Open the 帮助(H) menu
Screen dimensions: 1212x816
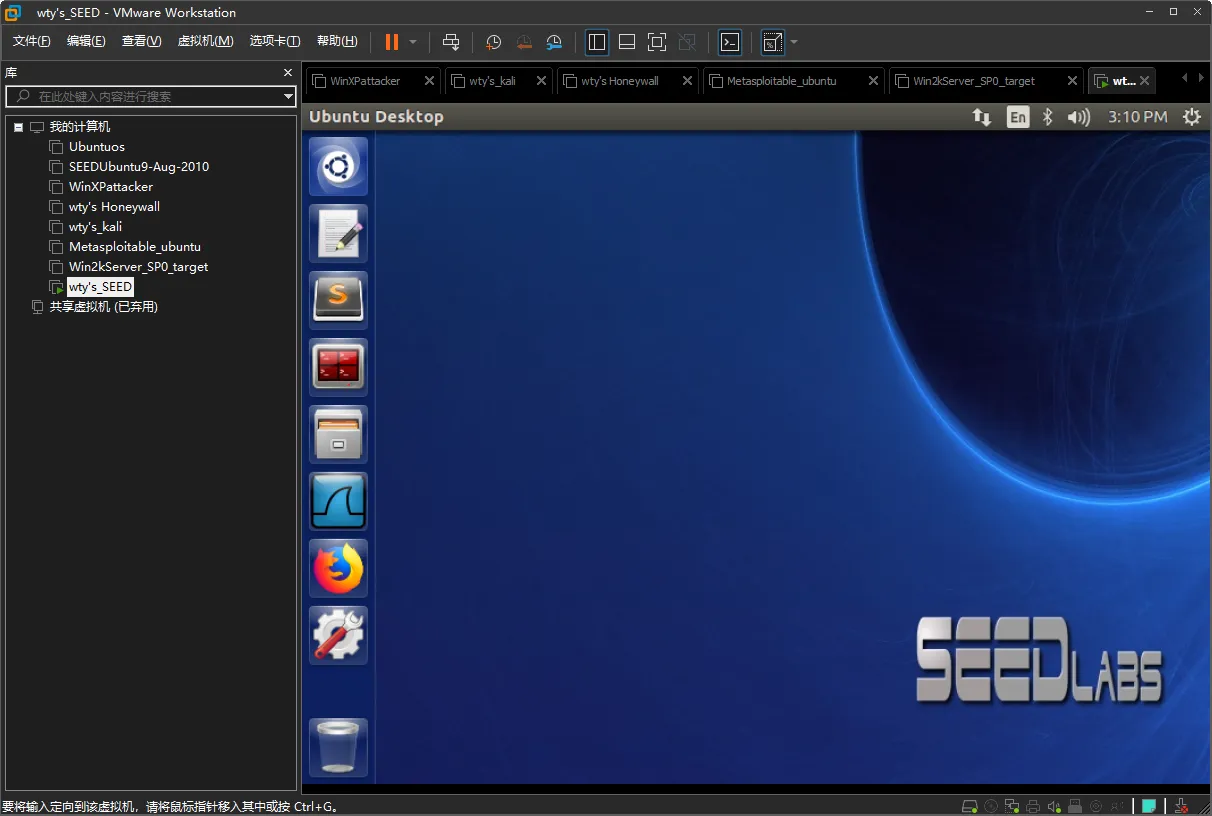pyautogui.click(x=337, y=41)
